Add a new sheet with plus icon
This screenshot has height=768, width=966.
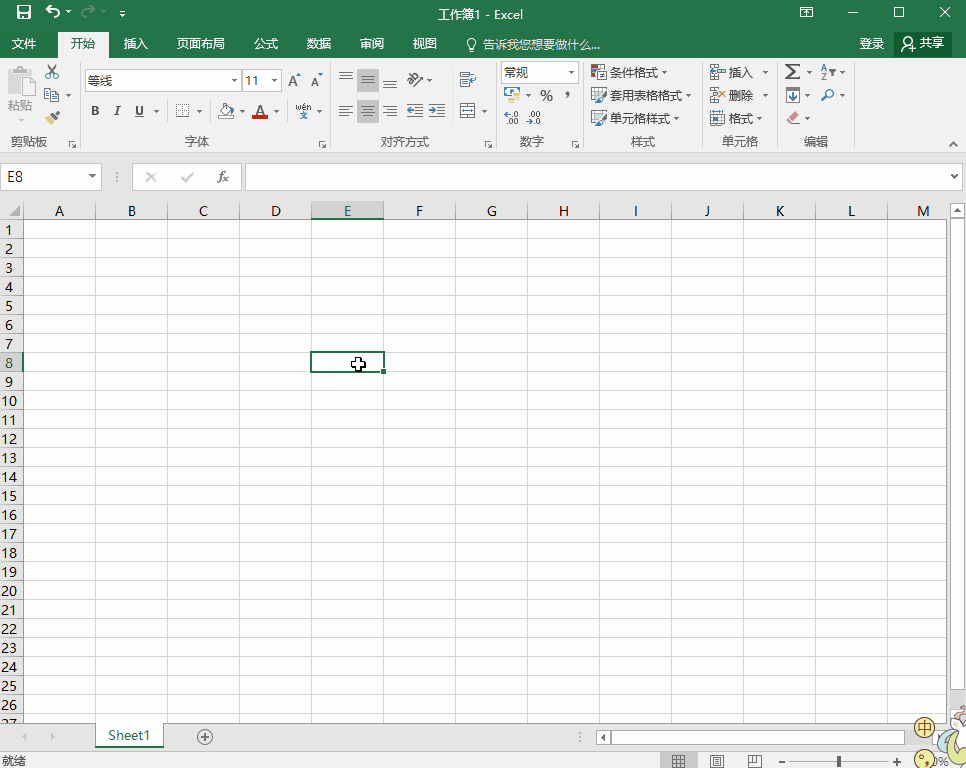point(205,737)
